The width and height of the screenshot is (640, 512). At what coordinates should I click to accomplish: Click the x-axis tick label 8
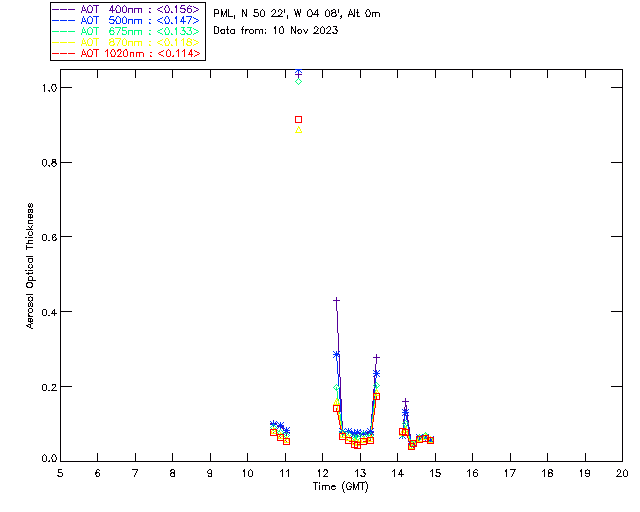click(173, 473)
